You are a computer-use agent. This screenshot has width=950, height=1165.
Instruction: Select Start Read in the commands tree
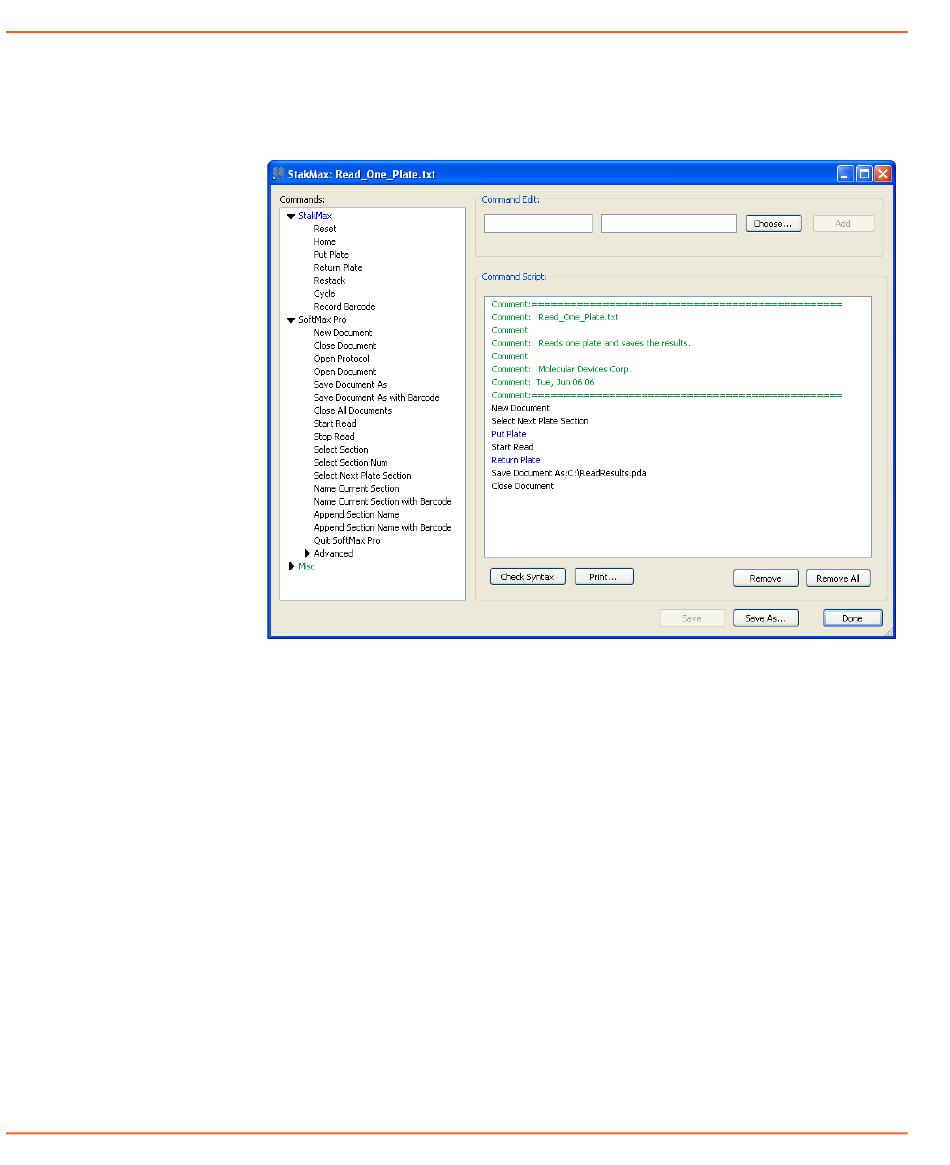335,424
